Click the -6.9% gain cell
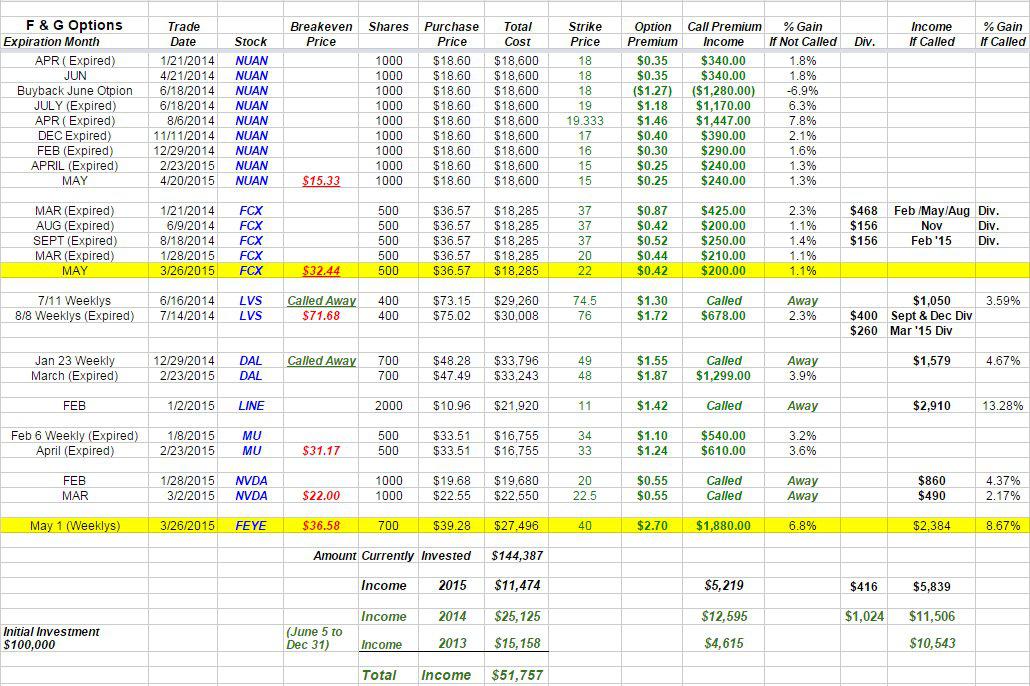This screenshot has height=686, width=1030. pos(803,91)
